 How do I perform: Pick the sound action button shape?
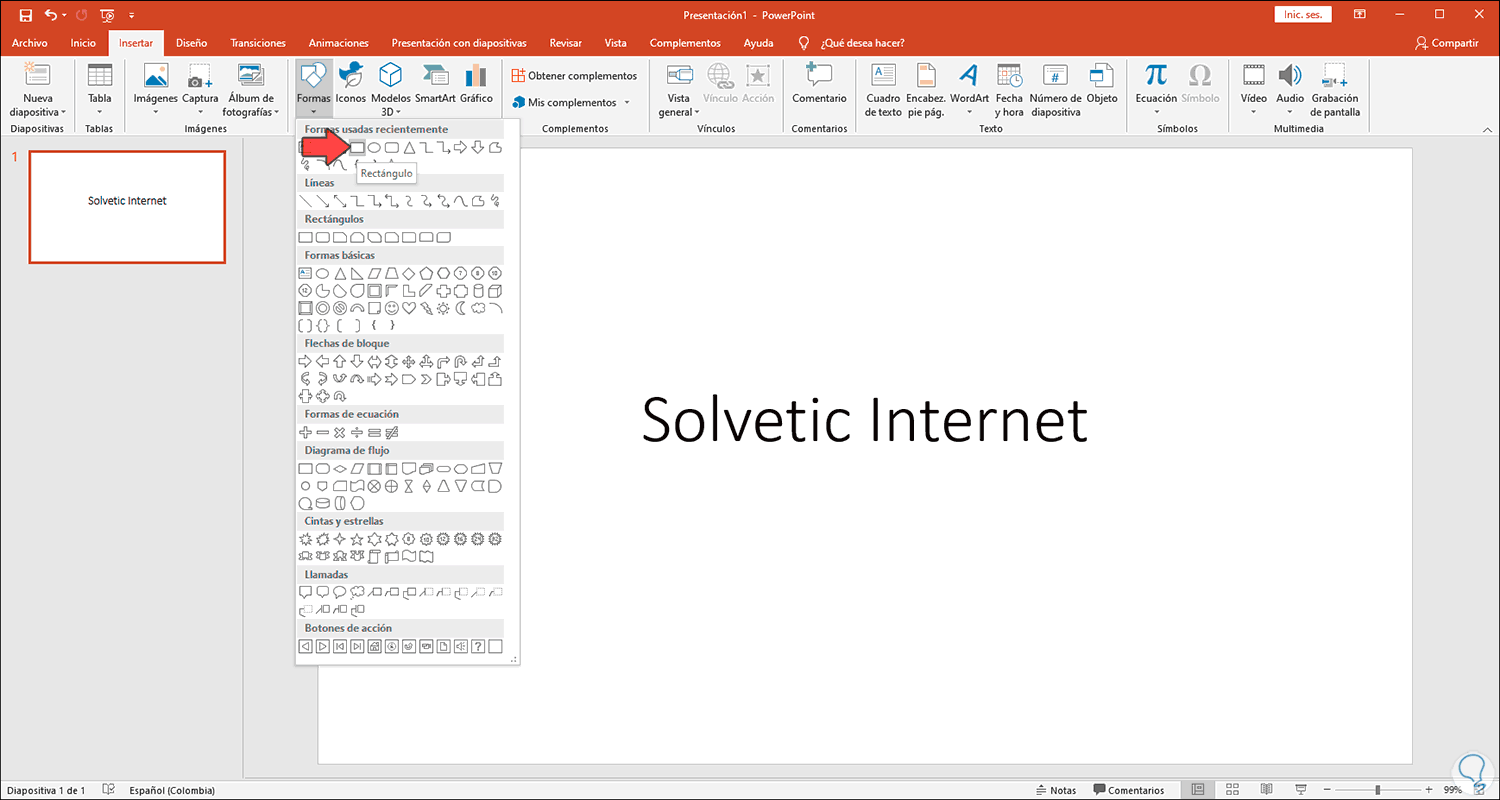tap(461, 646)
